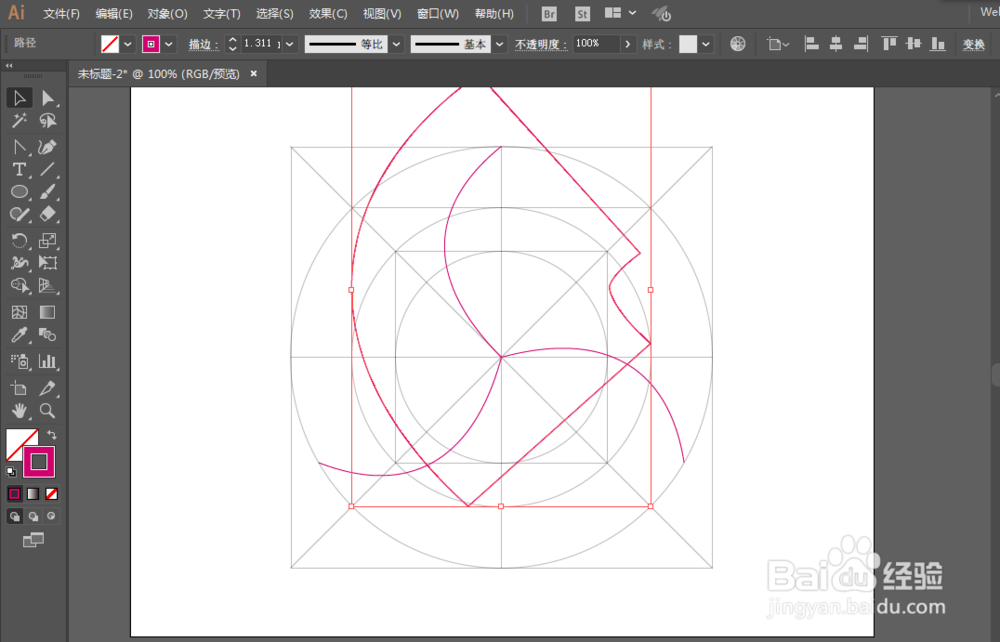Activate the Type tool

tap(19, 170)
